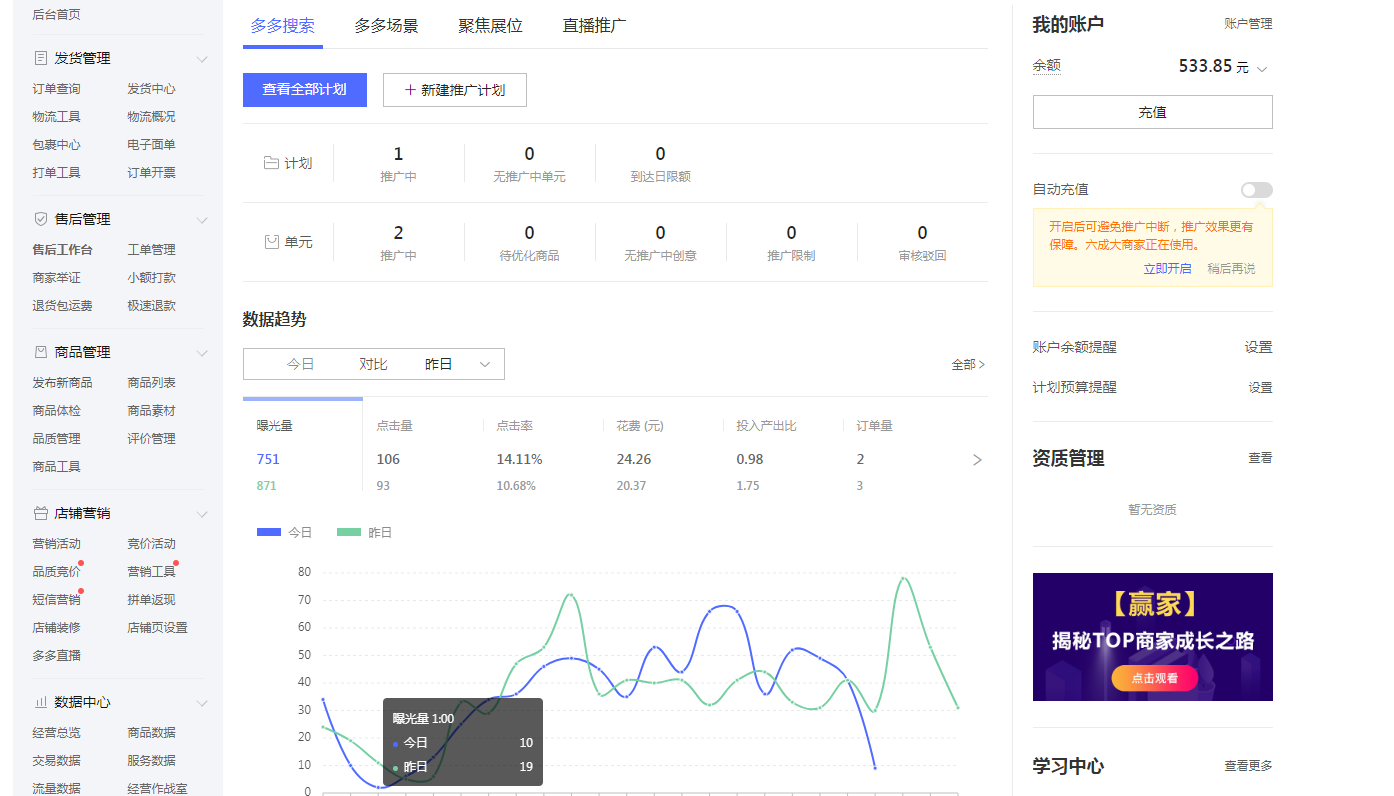Collapse the 发货管理 section chevron
This screenshot has width=1394, height=796.
(x=202, y=59)
